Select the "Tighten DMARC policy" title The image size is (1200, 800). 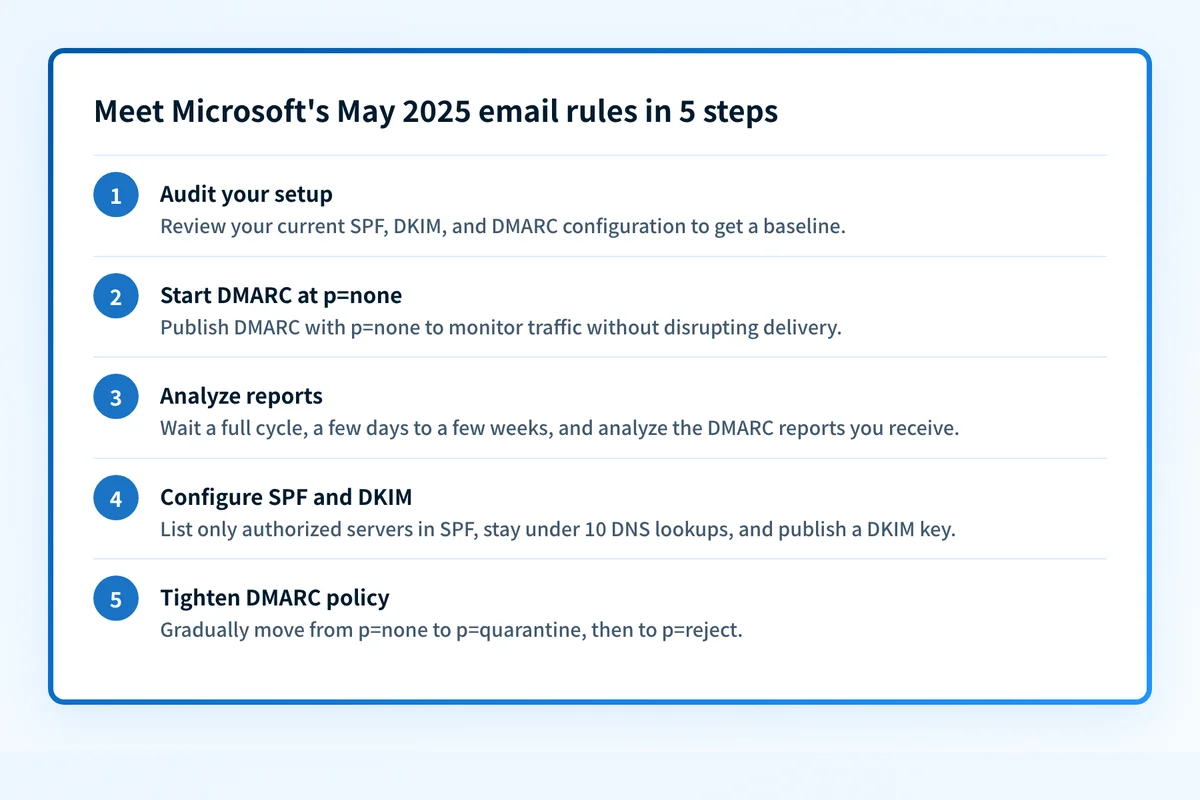tap(275, 598)
